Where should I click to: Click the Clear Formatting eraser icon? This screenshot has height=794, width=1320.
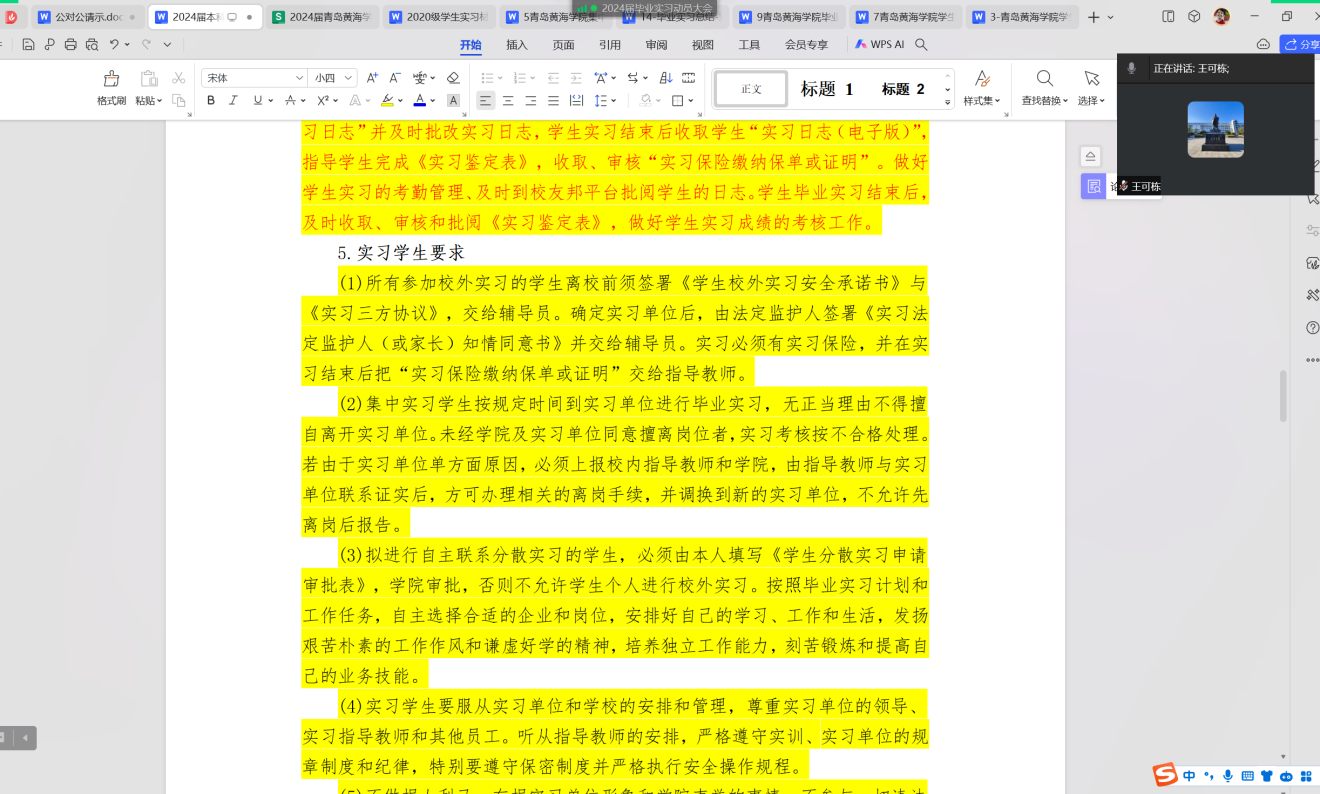point(453,78)
